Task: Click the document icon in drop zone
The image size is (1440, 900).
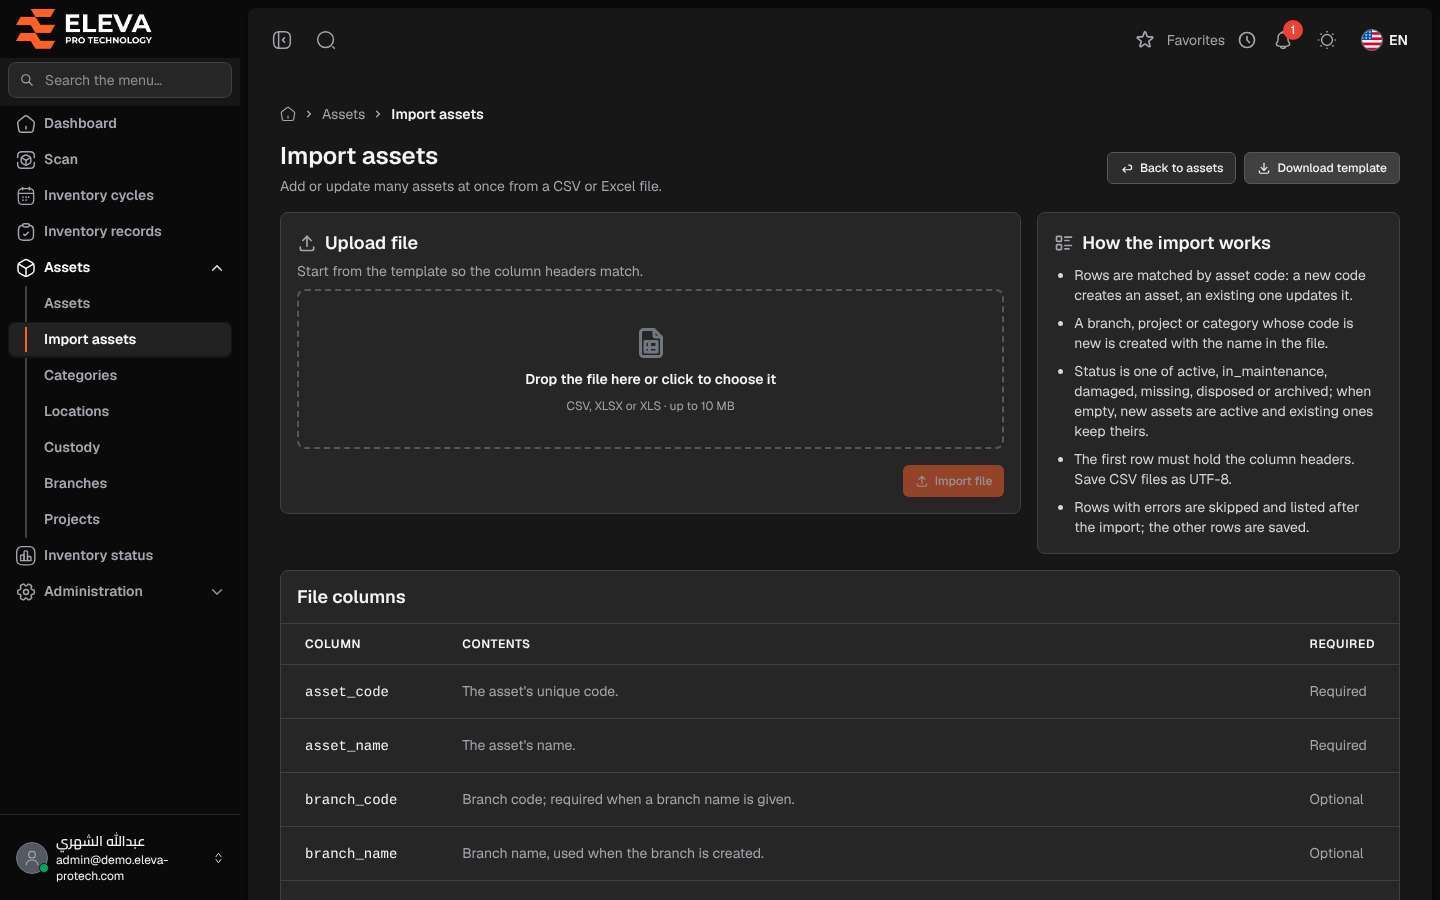Action: (x=651, y=343)
